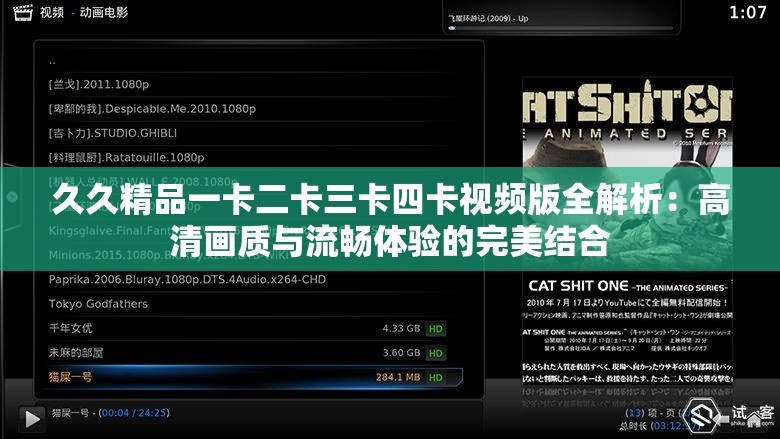Click the HD badge on the 猫屎一号 row

435,377
